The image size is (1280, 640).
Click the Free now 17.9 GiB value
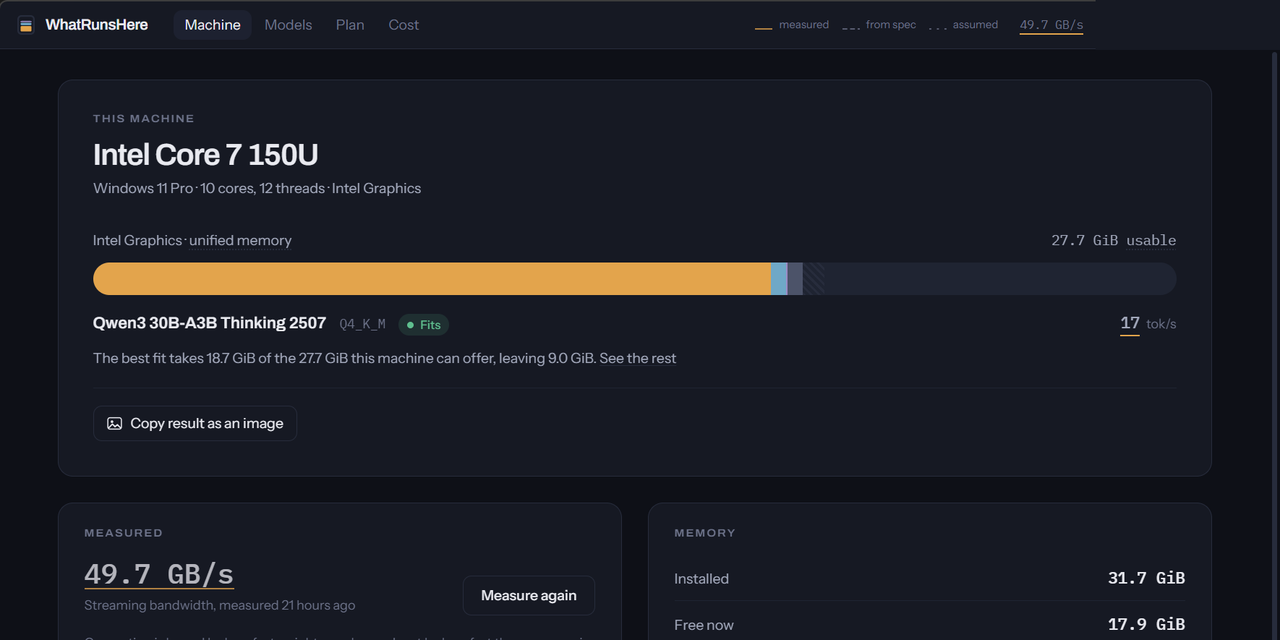[1146, 624]
